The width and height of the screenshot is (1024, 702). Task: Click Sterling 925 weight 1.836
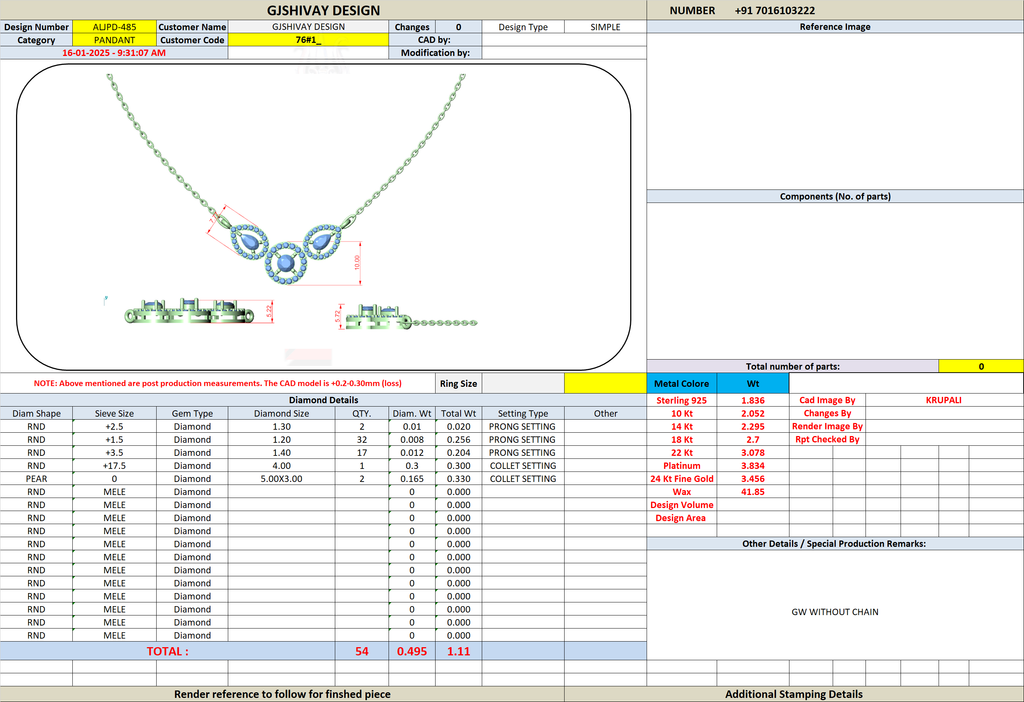[753, 400]
